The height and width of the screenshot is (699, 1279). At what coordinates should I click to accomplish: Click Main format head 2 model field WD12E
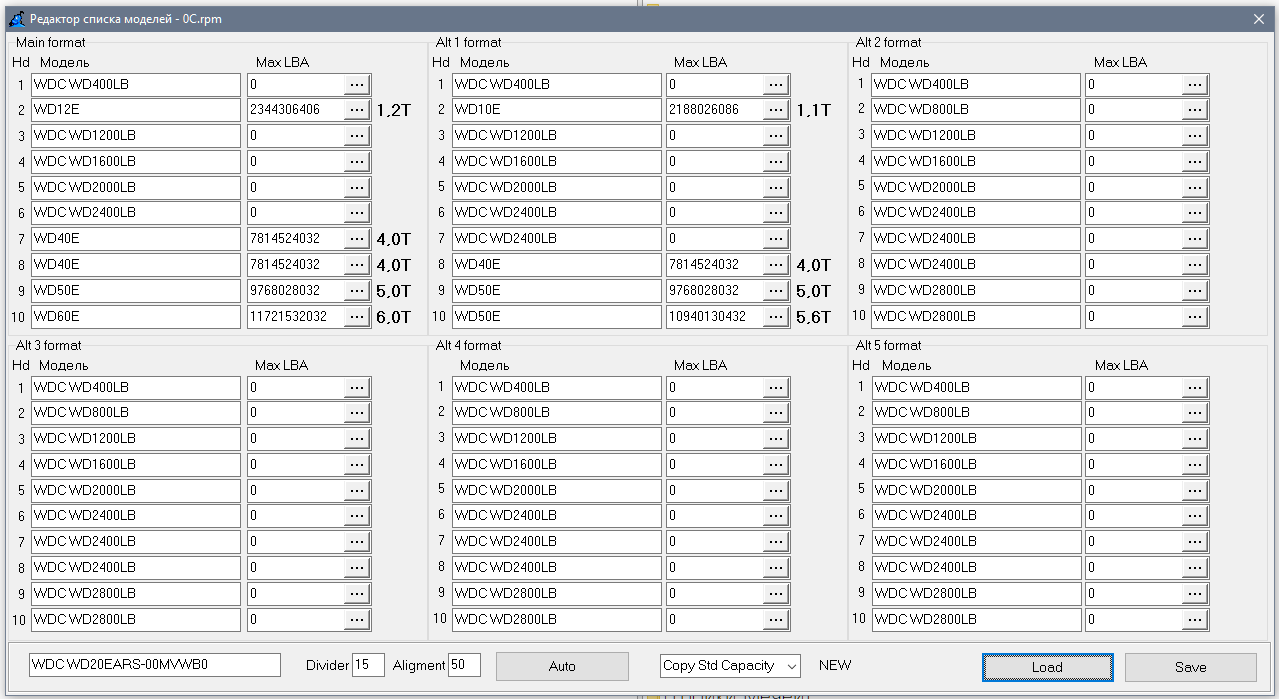point(136,110)
